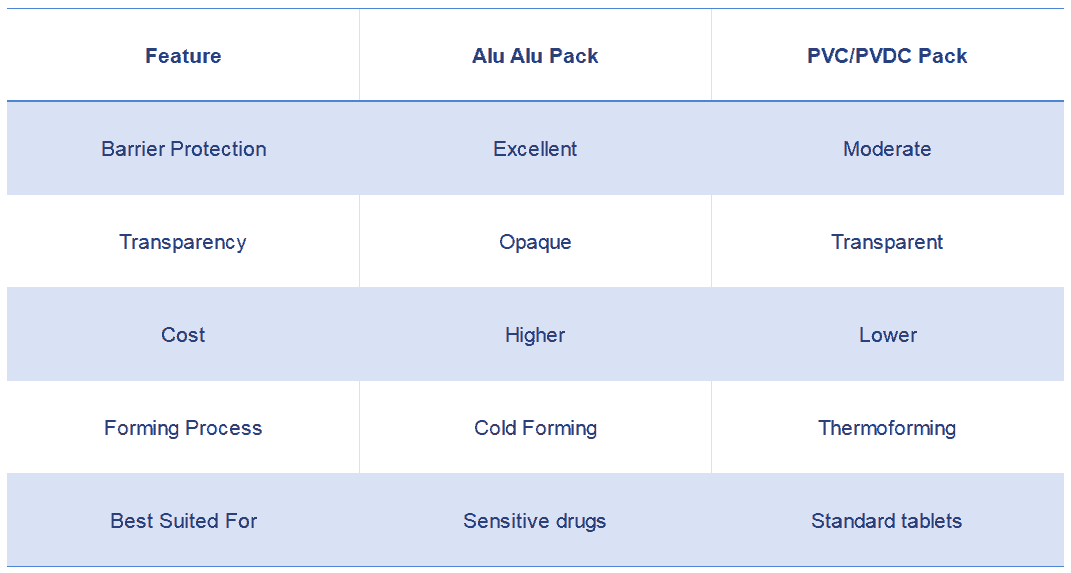Click the Higher cost cell

[x=535, y=335]
